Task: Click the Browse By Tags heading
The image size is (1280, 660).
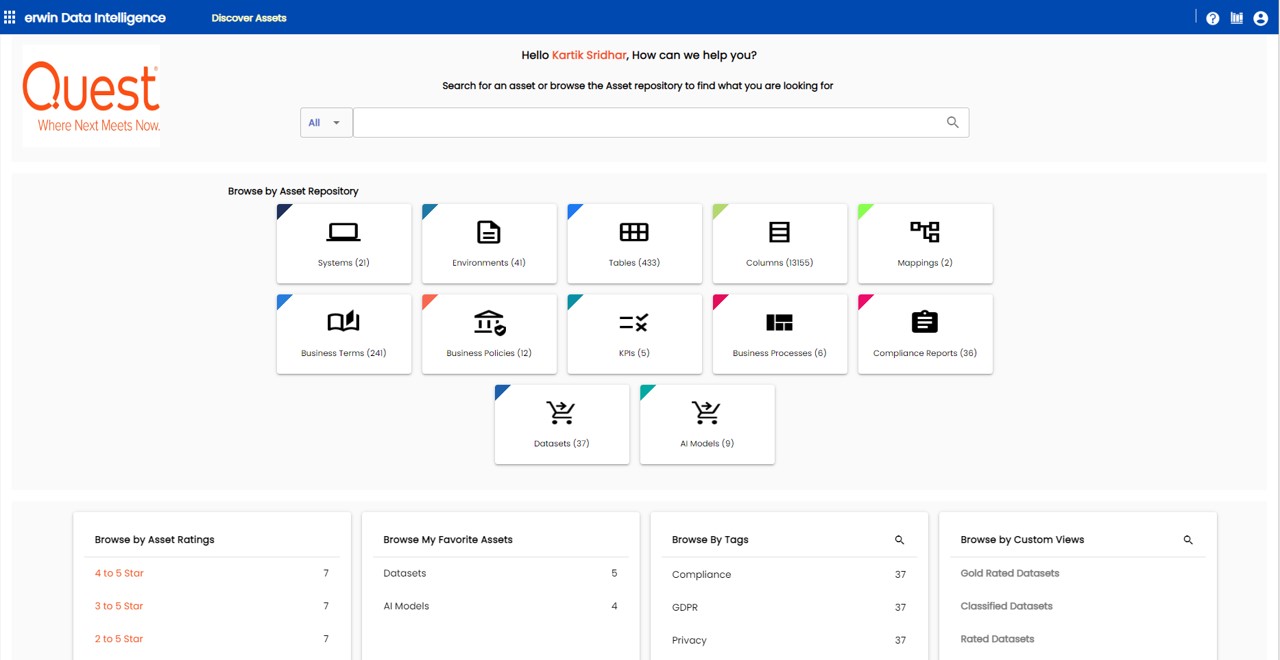Action: point(710,540)
